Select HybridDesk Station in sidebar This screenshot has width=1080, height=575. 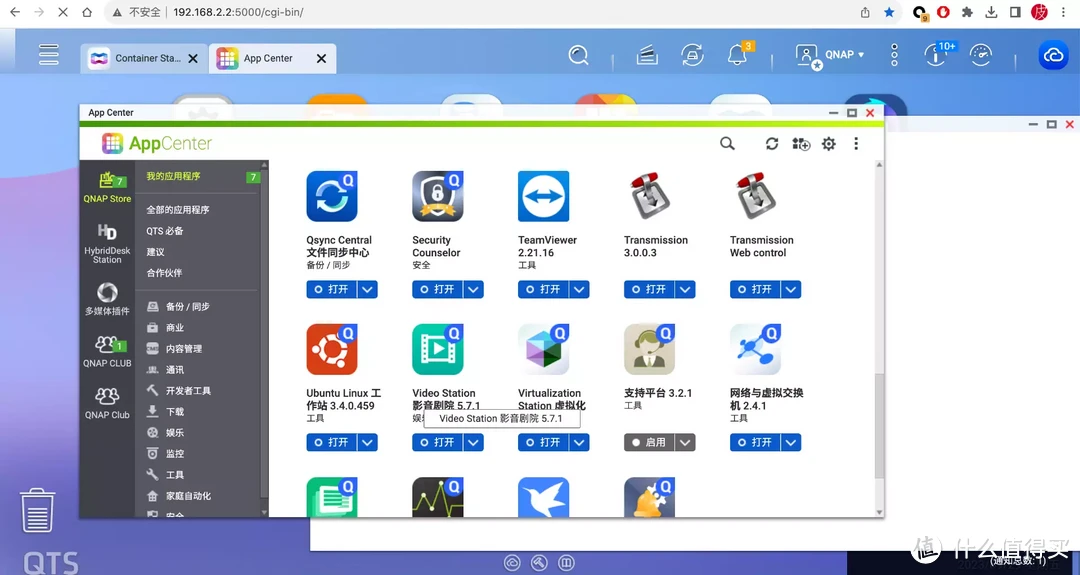107,243
